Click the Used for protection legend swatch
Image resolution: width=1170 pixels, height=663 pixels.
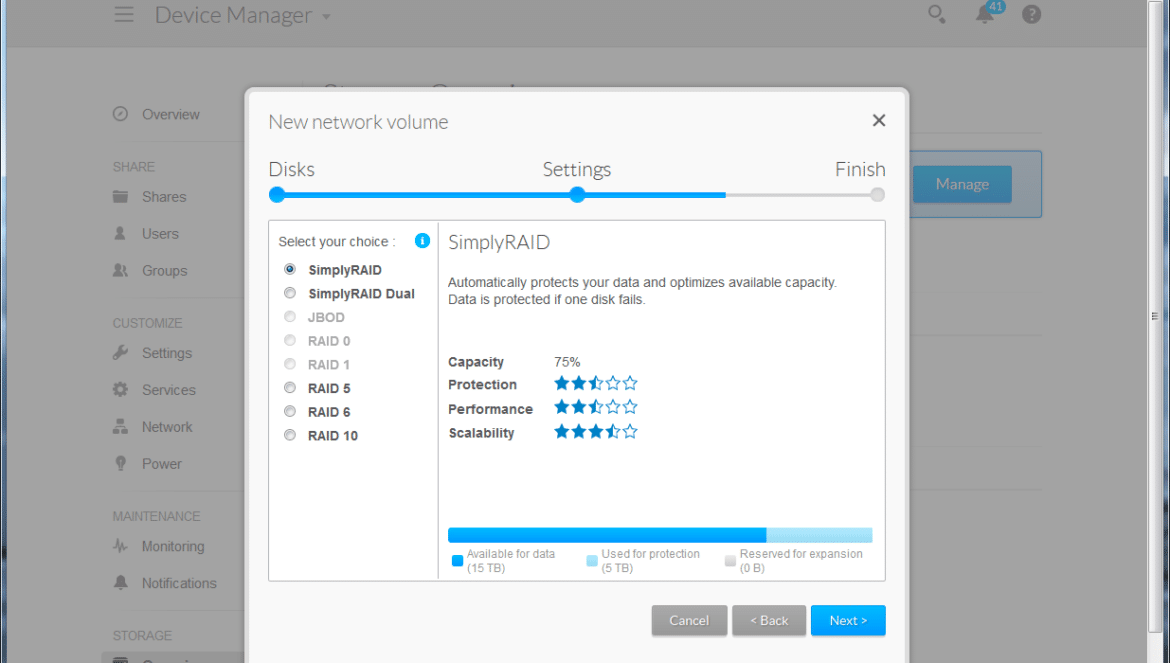(592, 561)
